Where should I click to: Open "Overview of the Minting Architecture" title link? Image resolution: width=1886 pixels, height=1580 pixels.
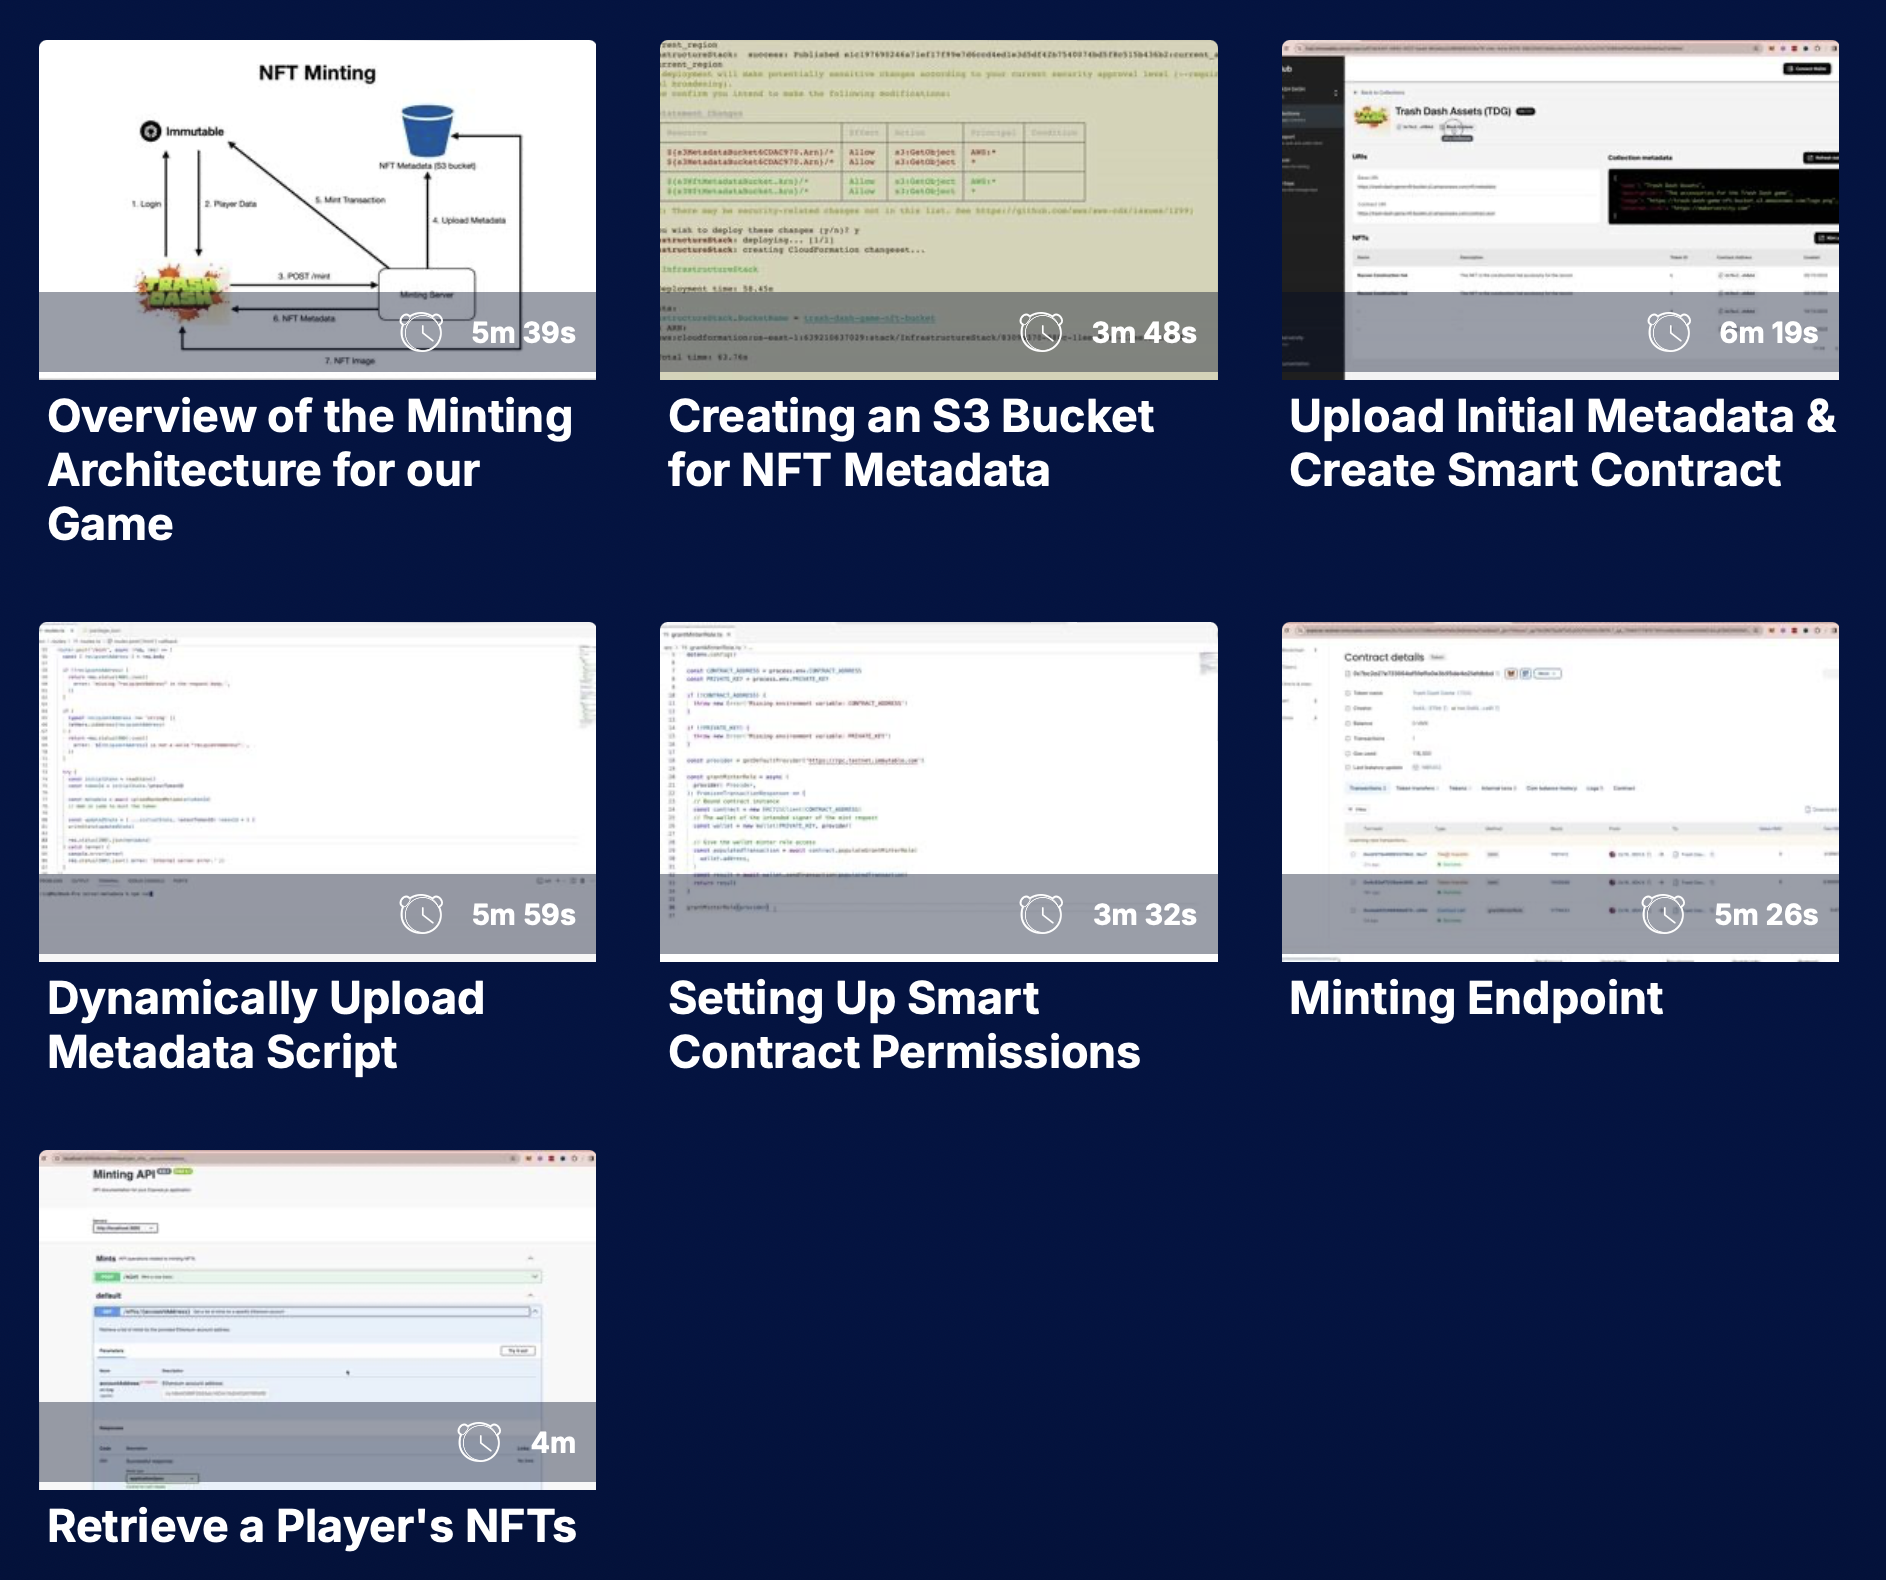(x=310, y=470)
